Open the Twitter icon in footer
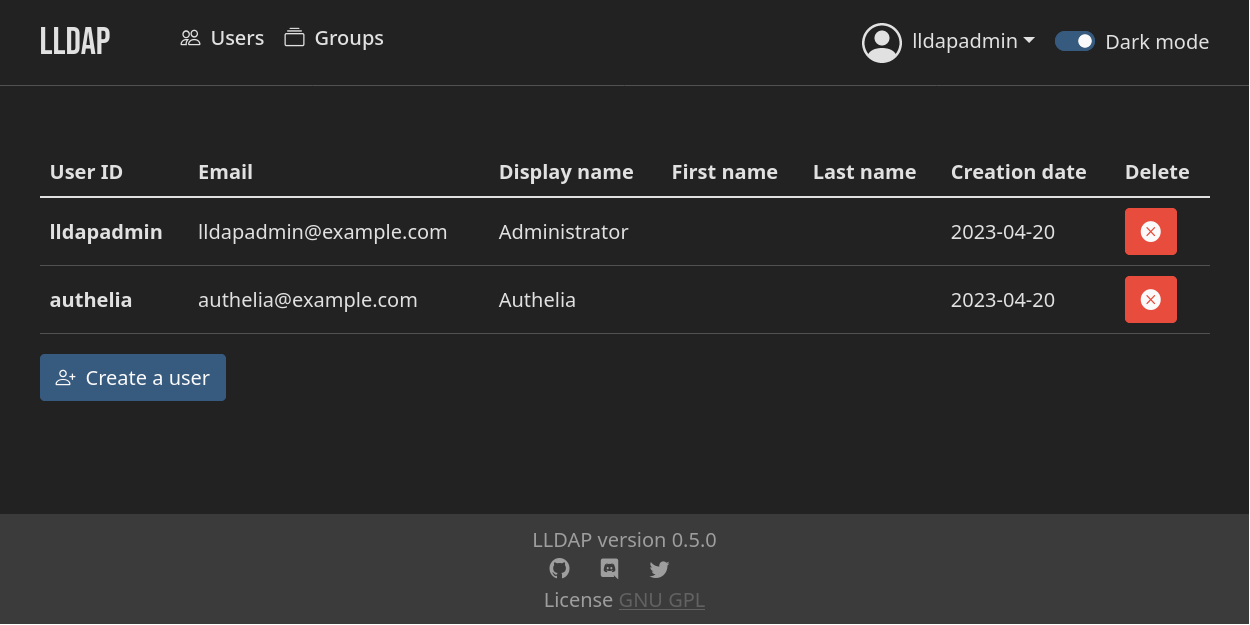 659,569
